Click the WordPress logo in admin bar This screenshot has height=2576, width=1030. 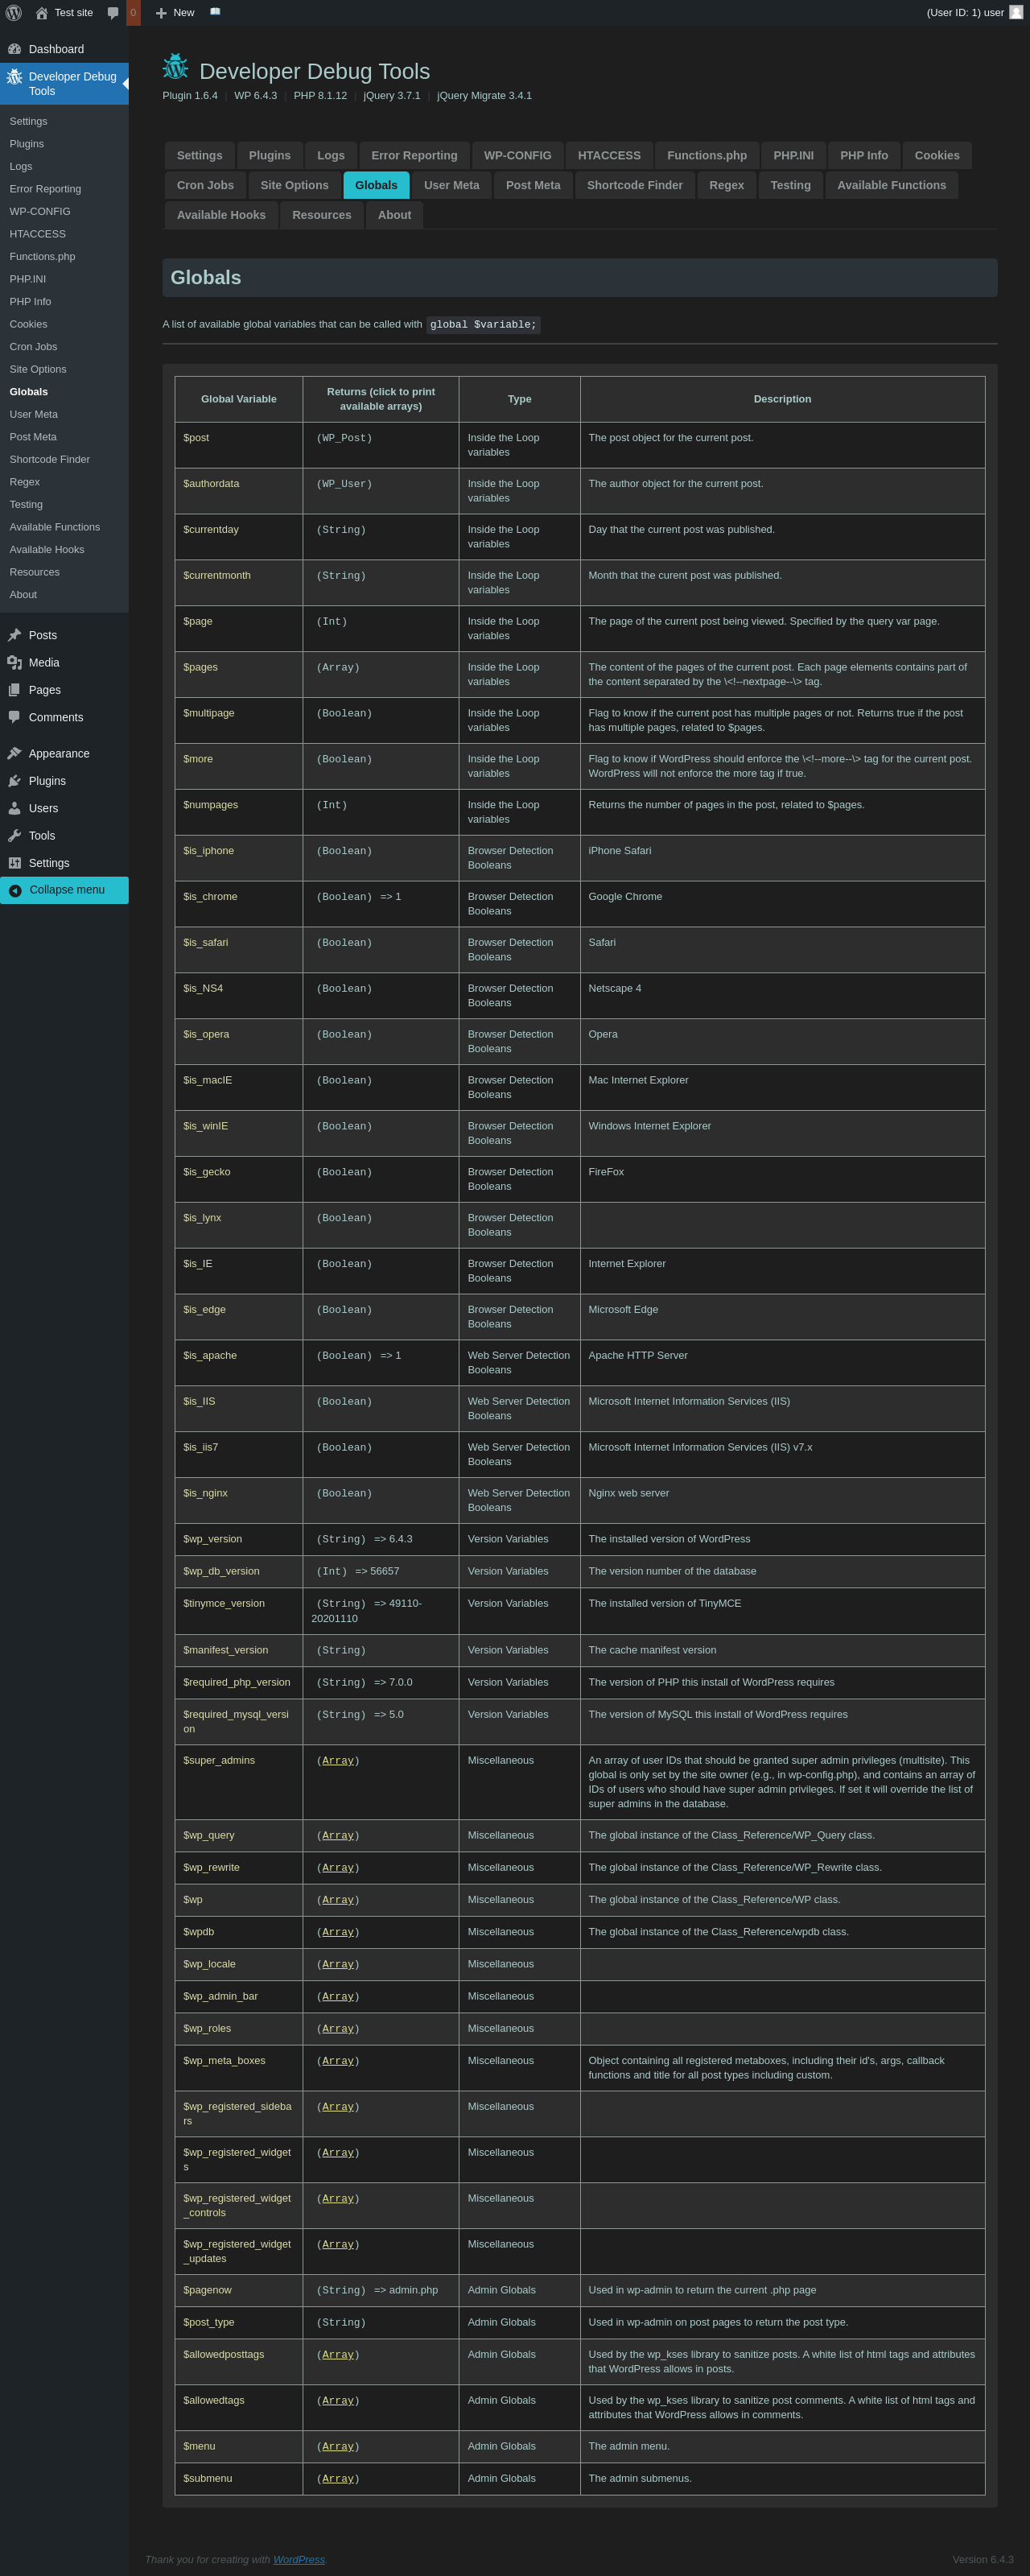(14, 13)
